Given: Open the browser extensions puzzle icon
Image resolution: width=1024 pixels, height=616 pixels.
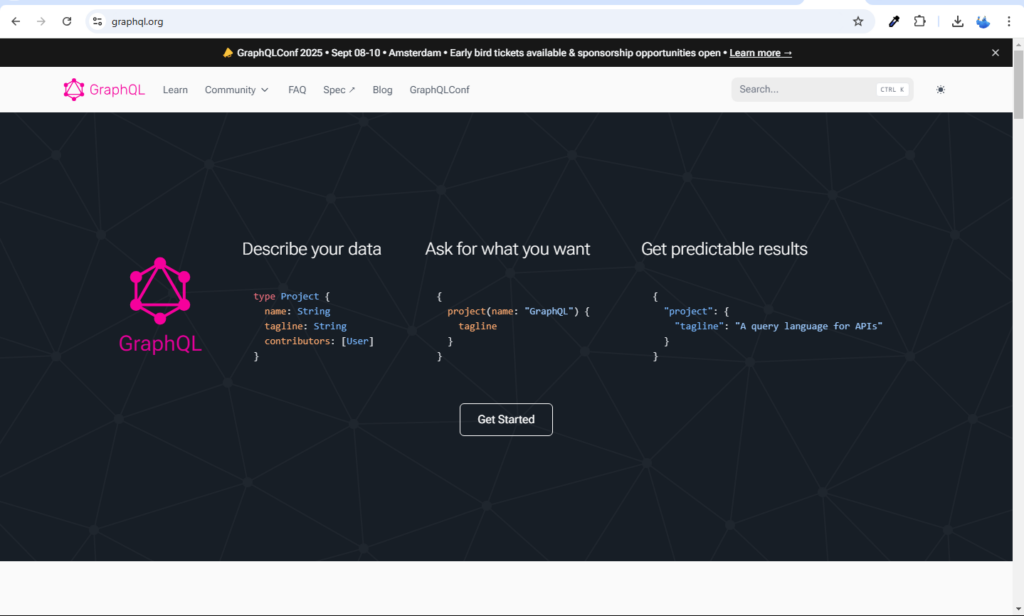Looking at the screenshot, I should pyautogui.click(x=920, y=22).
